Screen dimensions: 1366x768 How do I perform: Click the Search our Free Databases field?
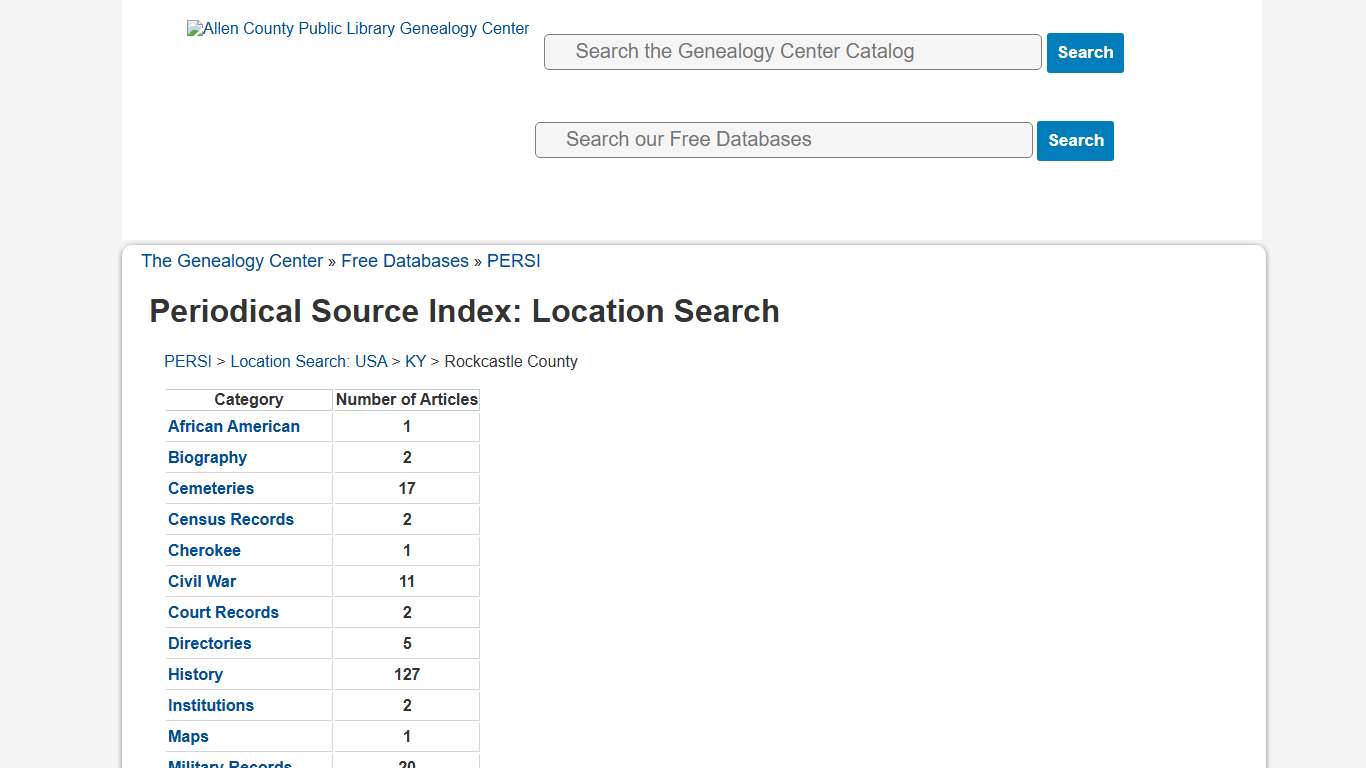click(783, 139)
